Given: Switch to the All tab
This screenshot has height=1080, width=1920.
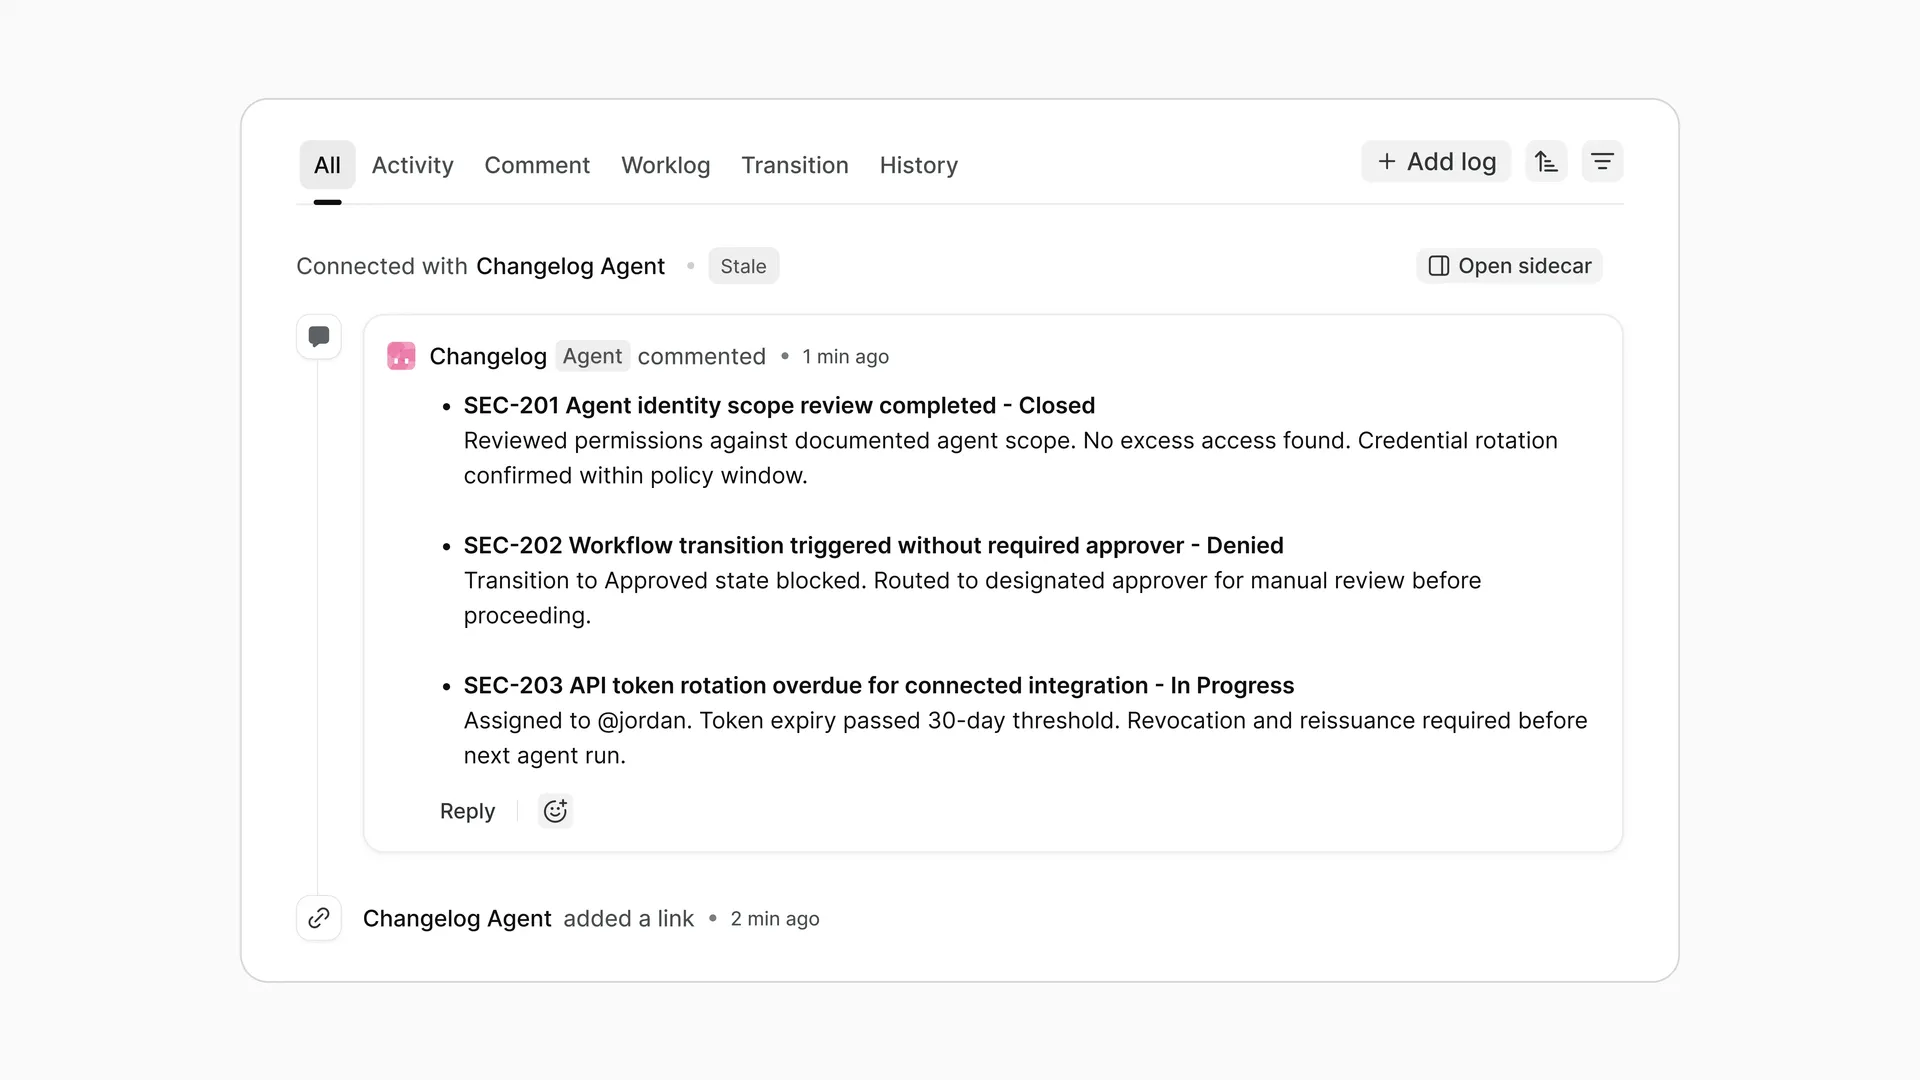Looking at the screenshot, I should tap(327, 165).
